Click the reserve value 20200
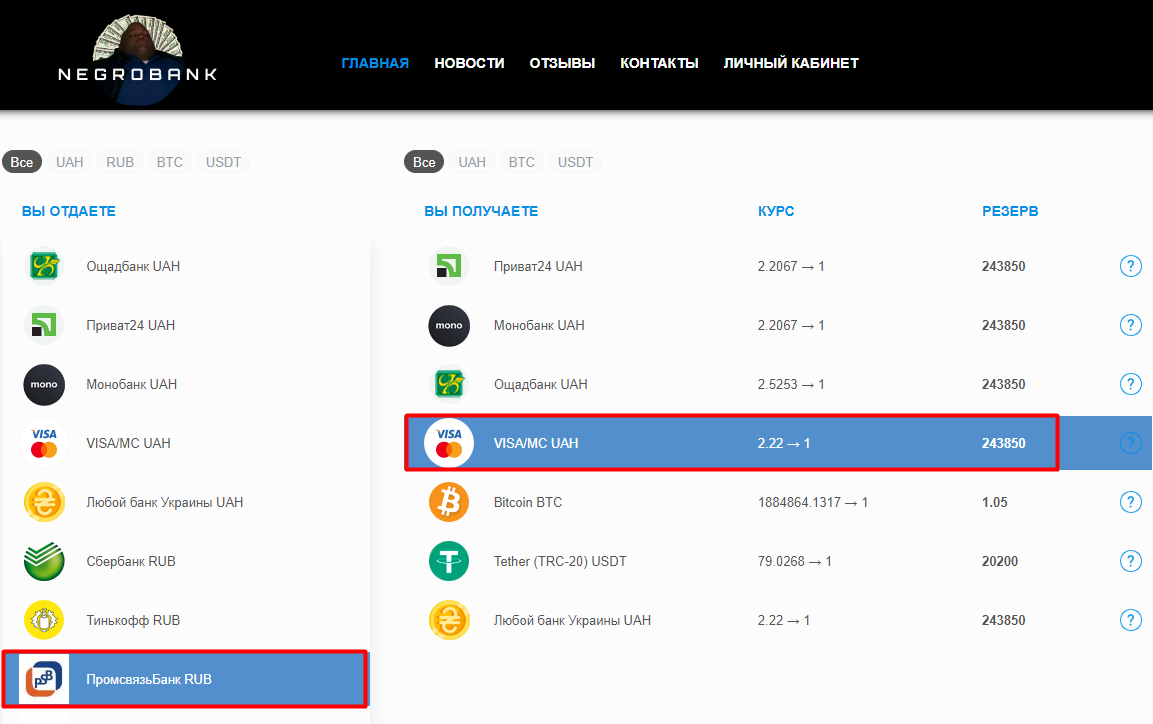The height and width of the screenshot is (724, 1153). [1000, 561]
